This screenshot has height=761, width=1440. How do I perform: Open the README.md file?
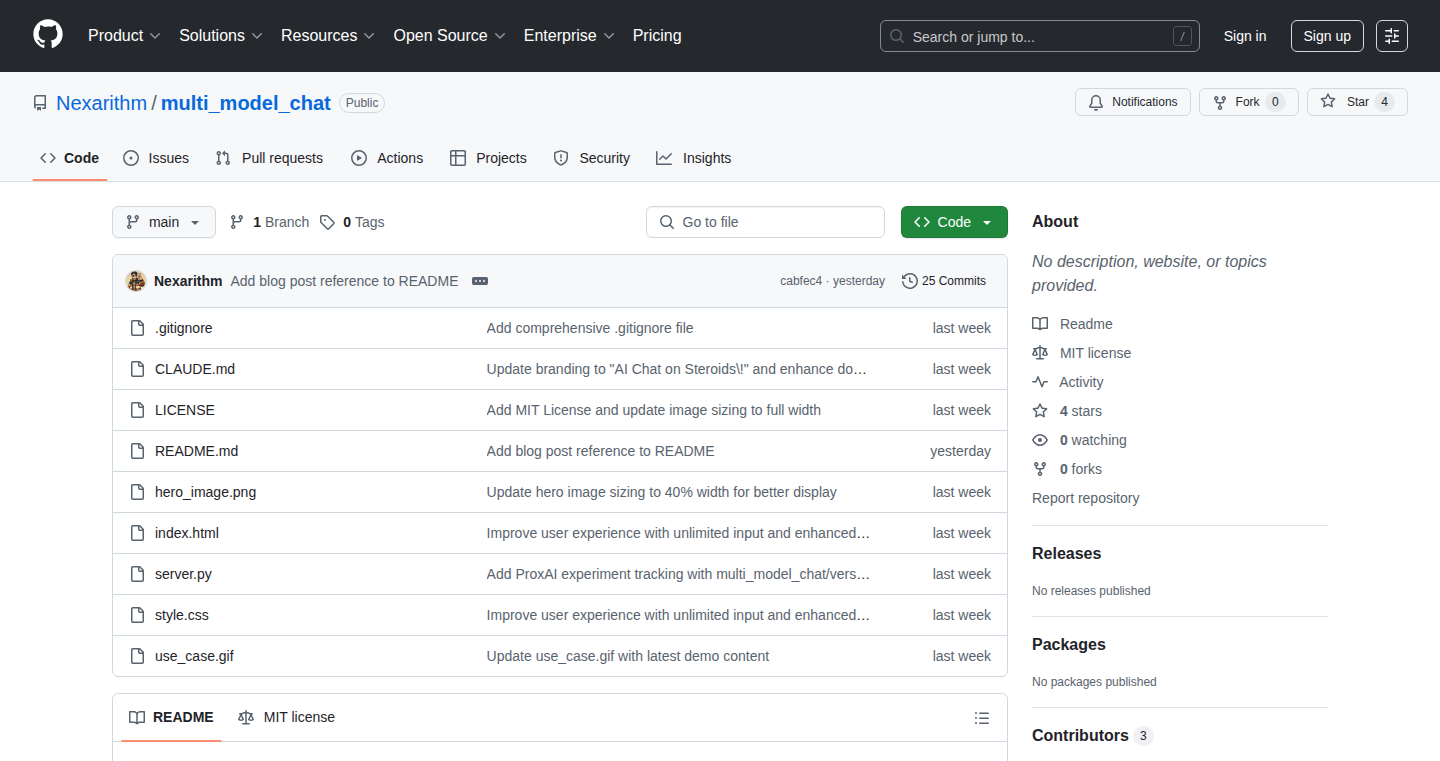pos(197,451)
